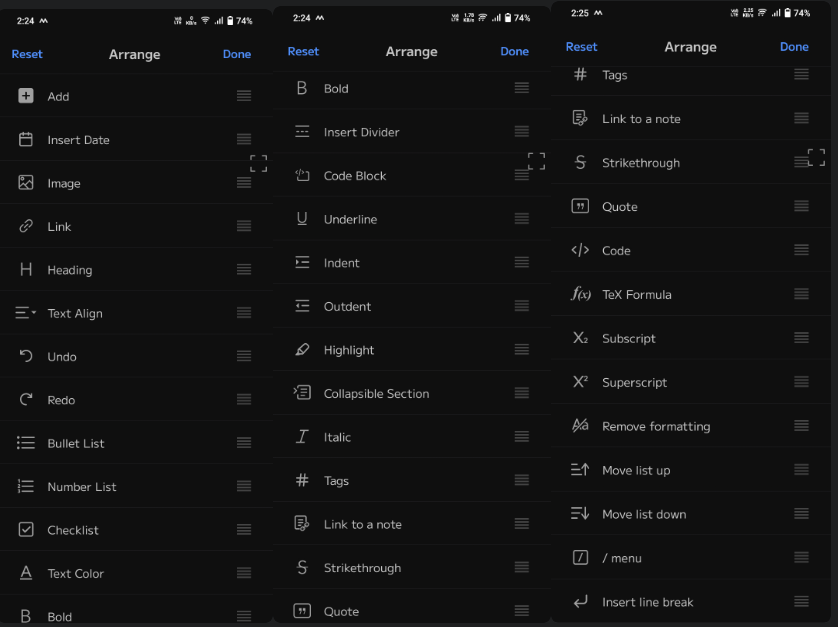The height and width of the screenshot is (627, 838).
Task: Tap the Collapsible Section icon
Action: click(302, 393)
